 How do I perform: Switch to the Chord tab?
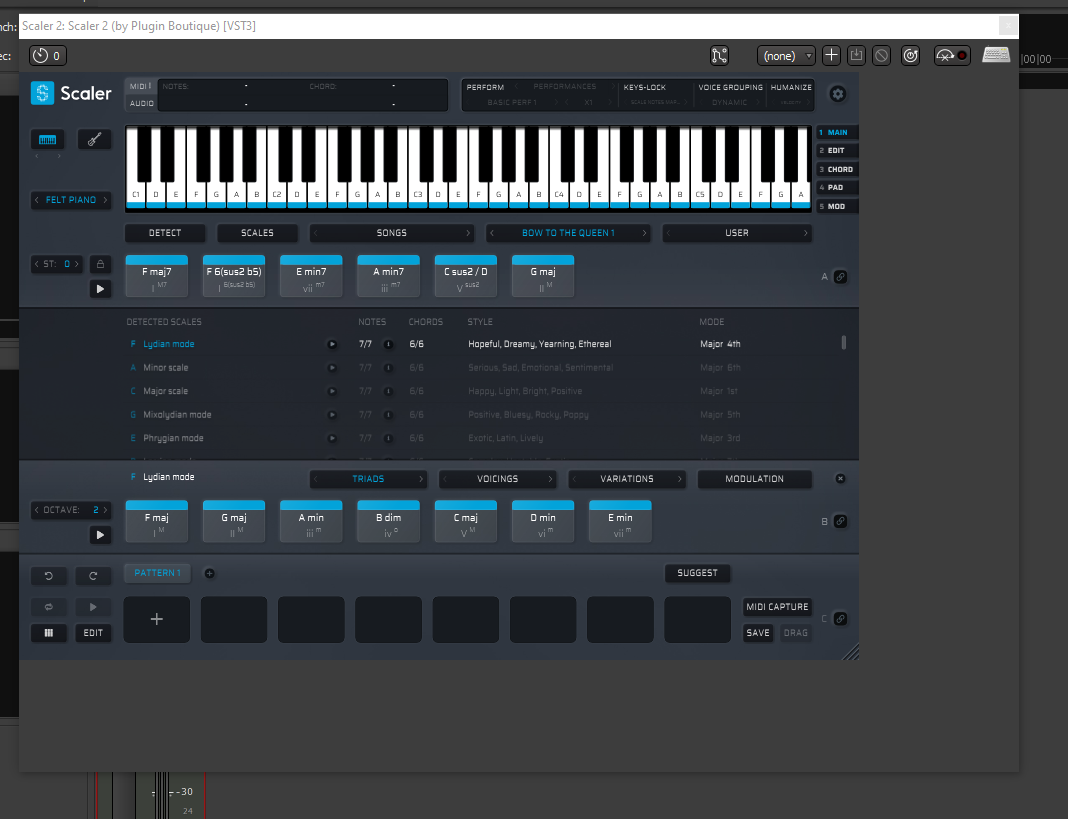[837, 169]
